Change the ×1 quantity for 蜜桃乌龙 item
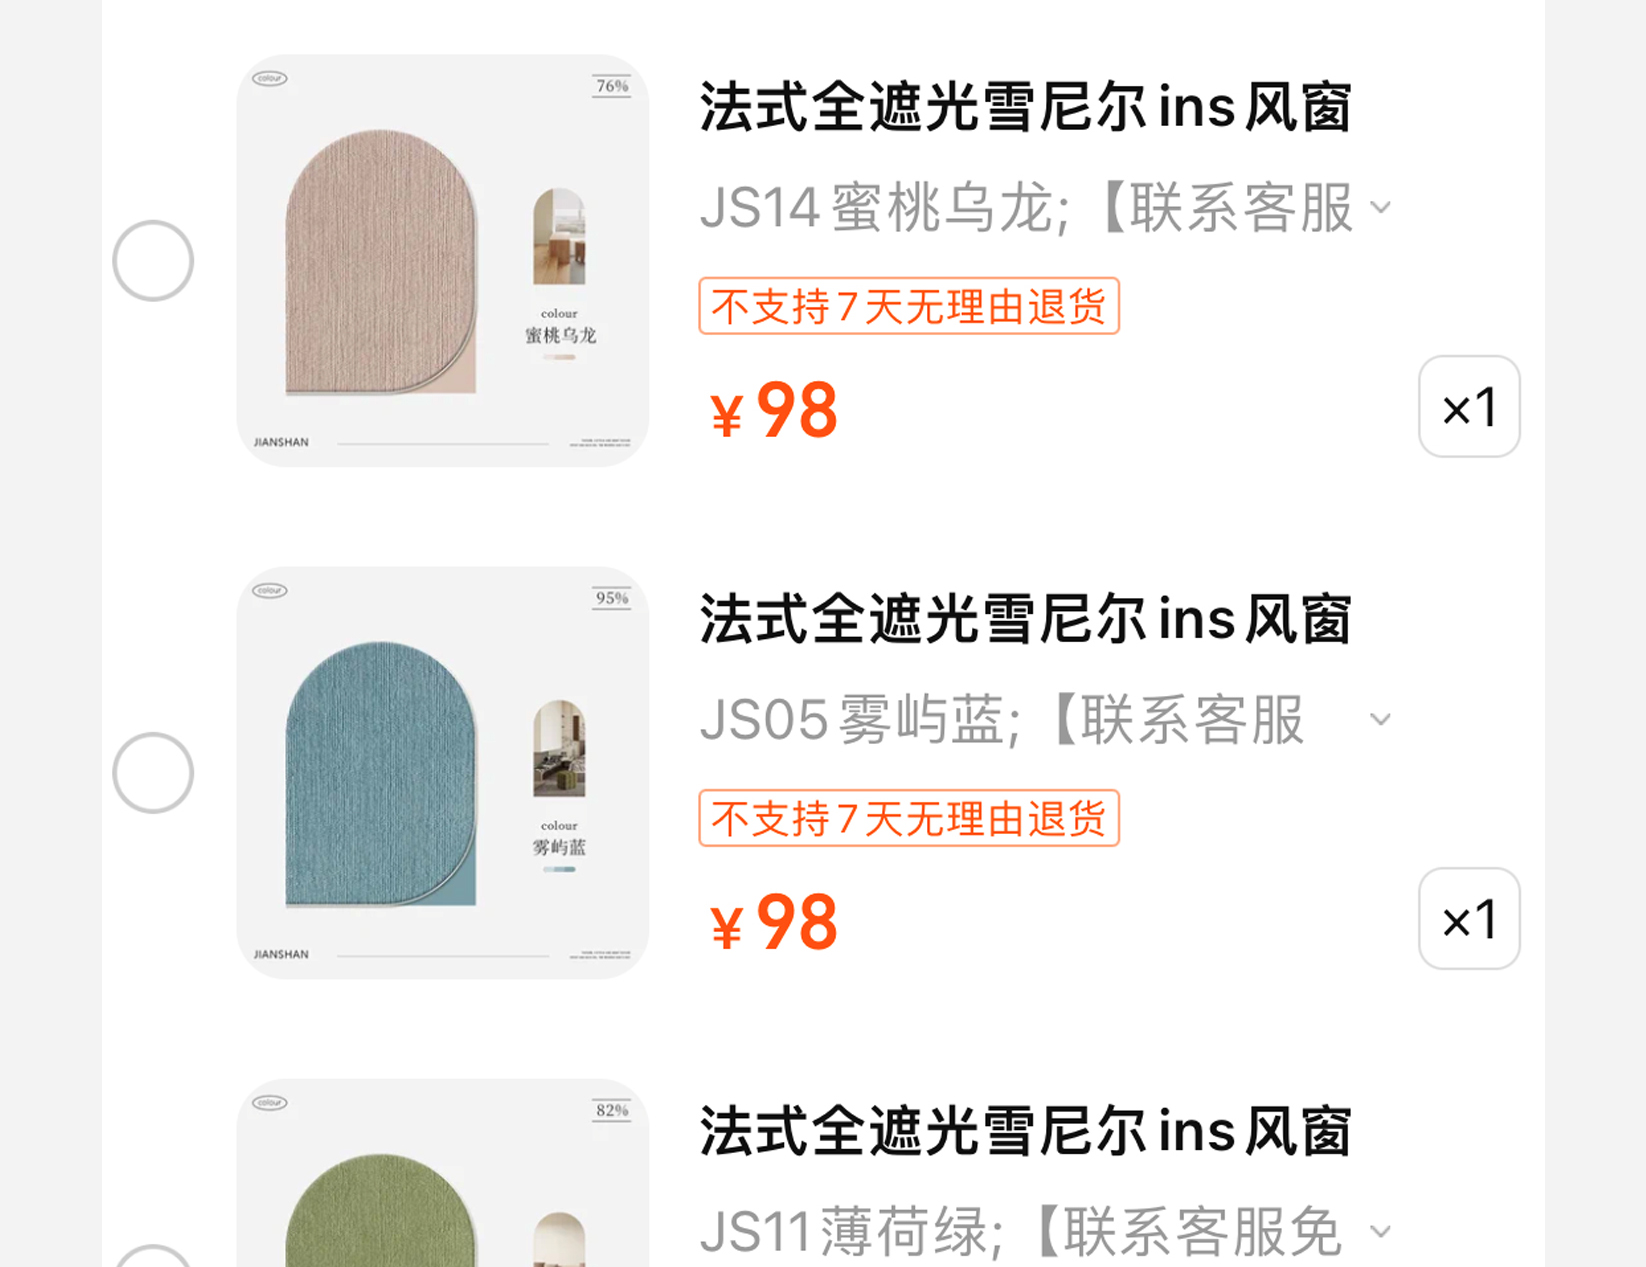Screen dimensions: 1646x1267 point(1469,407)
